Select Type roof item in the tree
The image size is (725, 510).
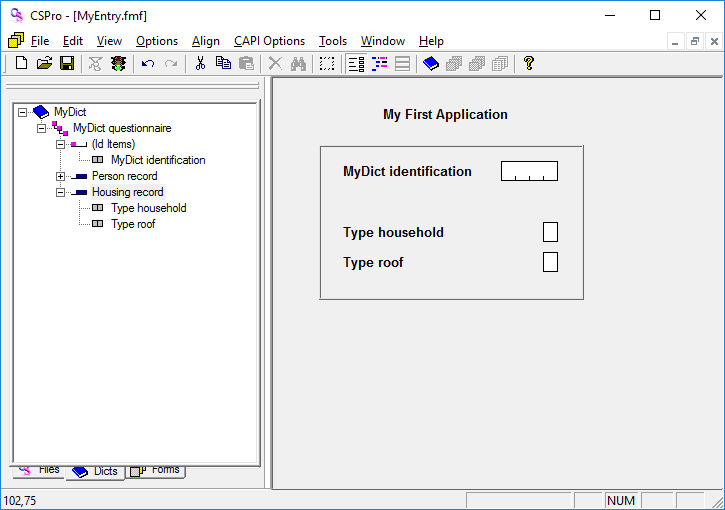133,224
